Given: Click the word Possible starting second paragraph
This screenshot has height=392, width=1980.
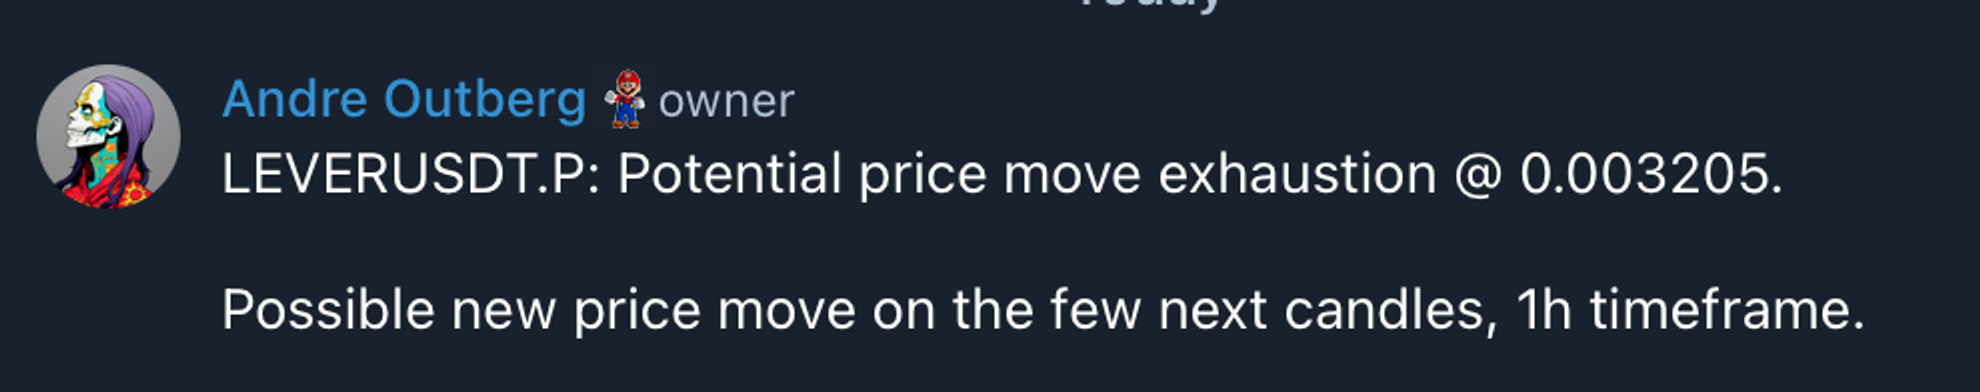Looking at the screenshot, I should click(x=328, y=310).
